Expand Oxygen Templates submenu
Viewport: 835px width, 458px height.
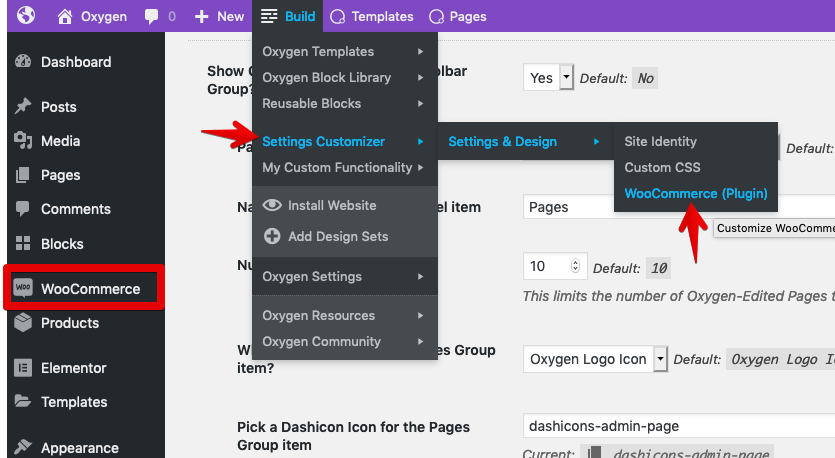(x=345, y=52)
